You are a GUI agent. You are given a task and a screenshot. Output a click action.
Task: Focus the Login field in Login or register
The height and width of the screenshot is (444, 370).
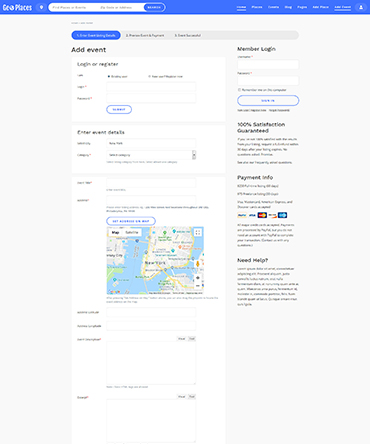tap(151, 87)
